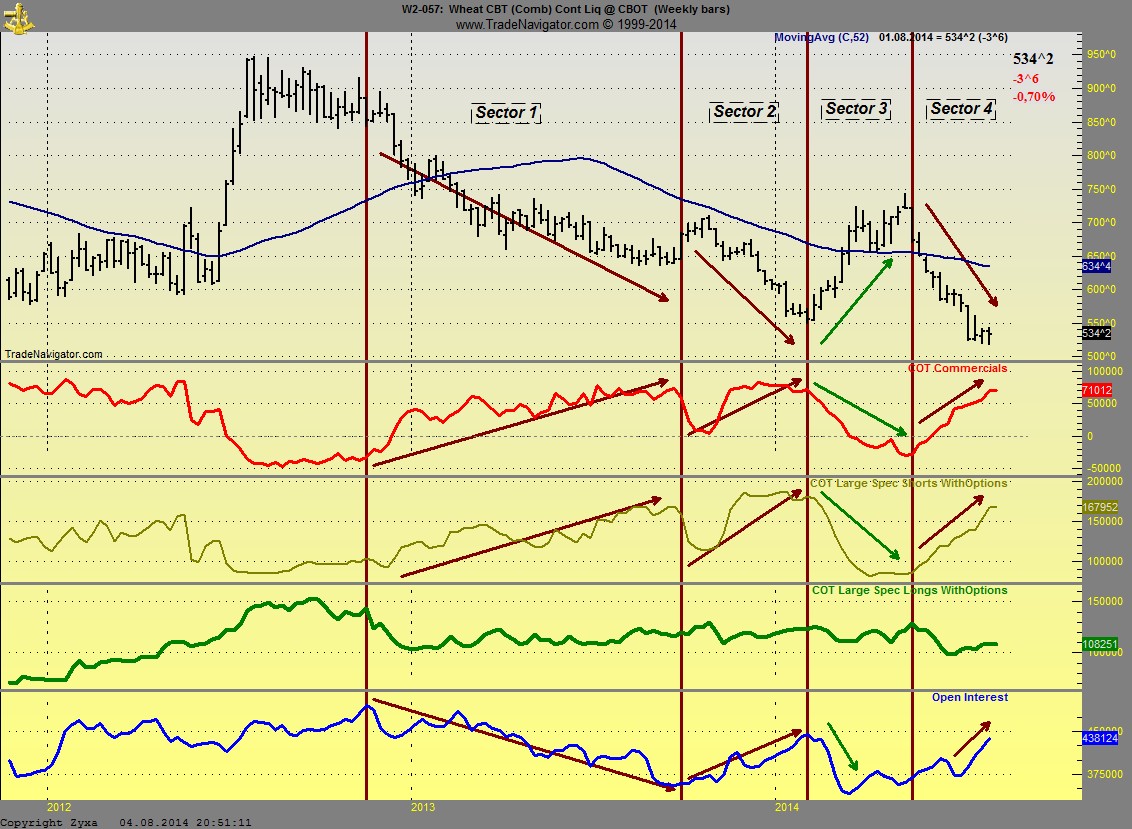Click the blue 634^4 moving average price tag
The width and height of the screenshot is (1132, 829).
pos(1096,267)
